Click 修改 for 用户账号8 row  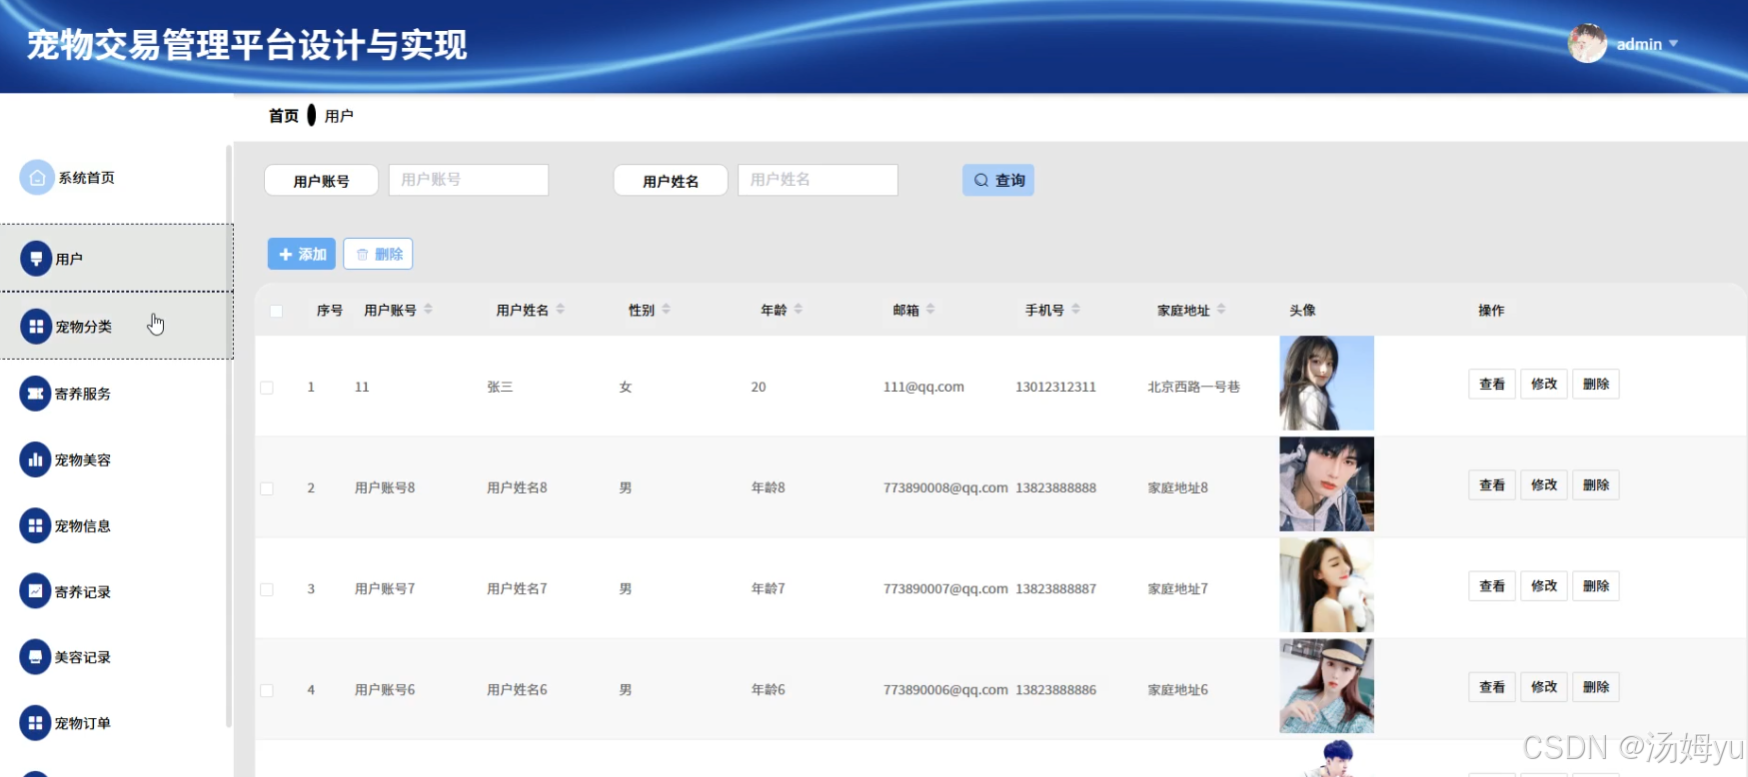1544,485
